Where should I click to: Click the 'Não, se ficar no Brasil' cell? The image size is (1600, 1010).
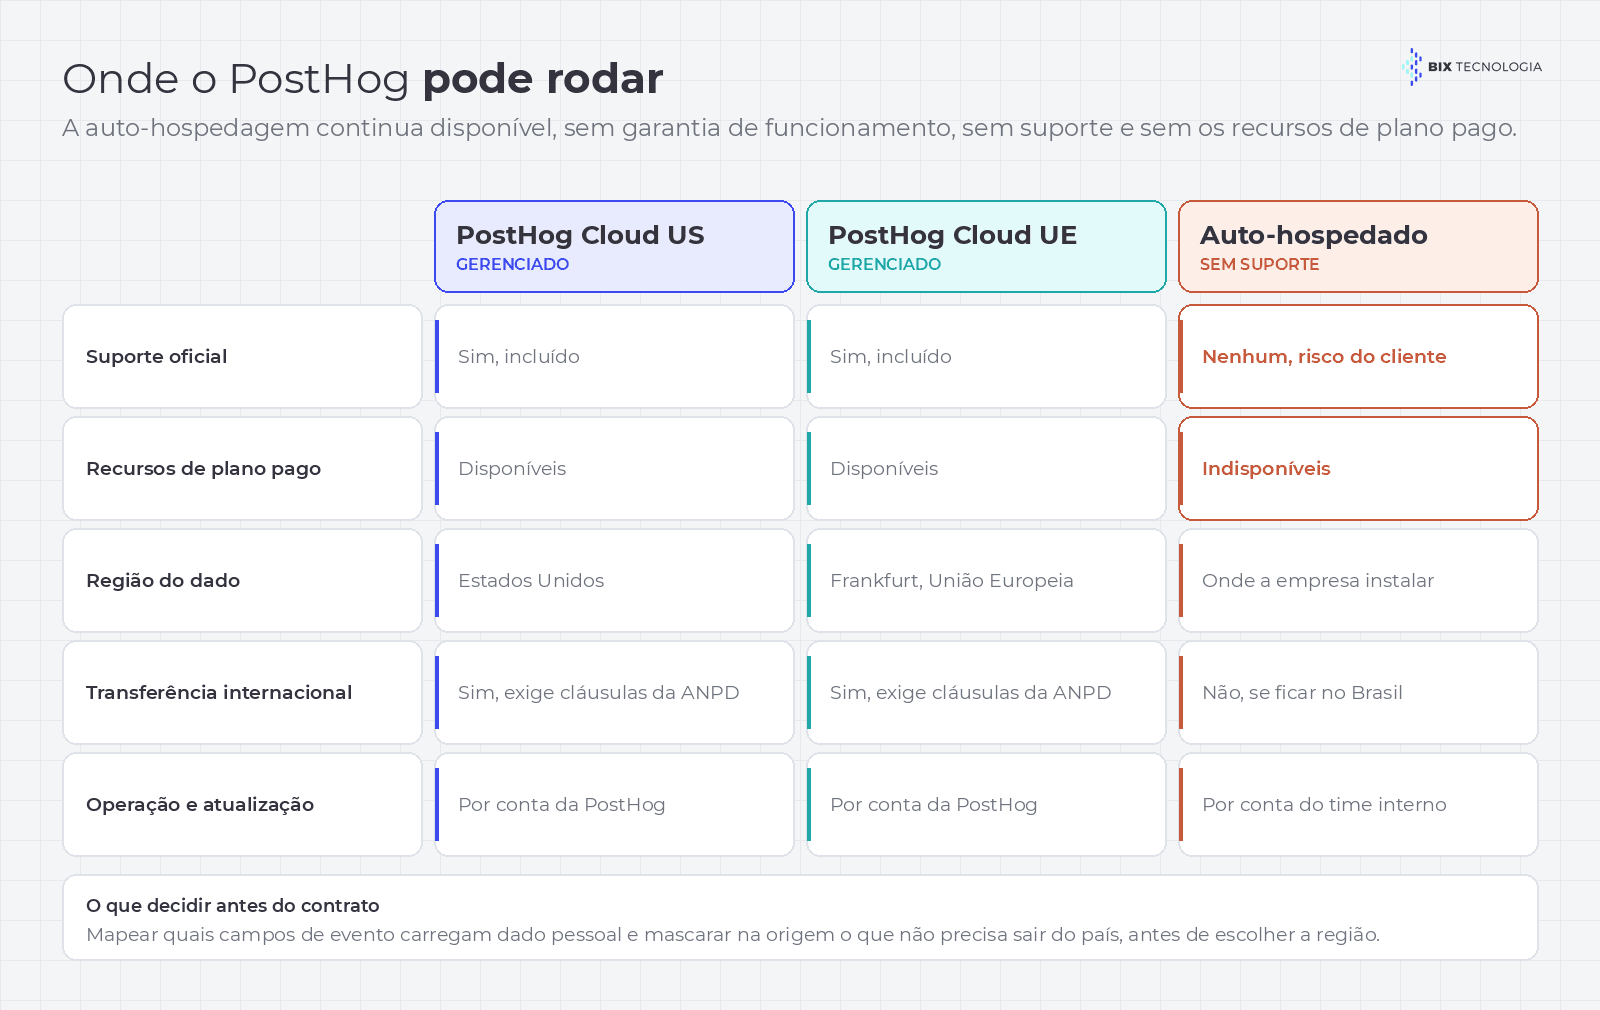click(x=1358, y=692)
